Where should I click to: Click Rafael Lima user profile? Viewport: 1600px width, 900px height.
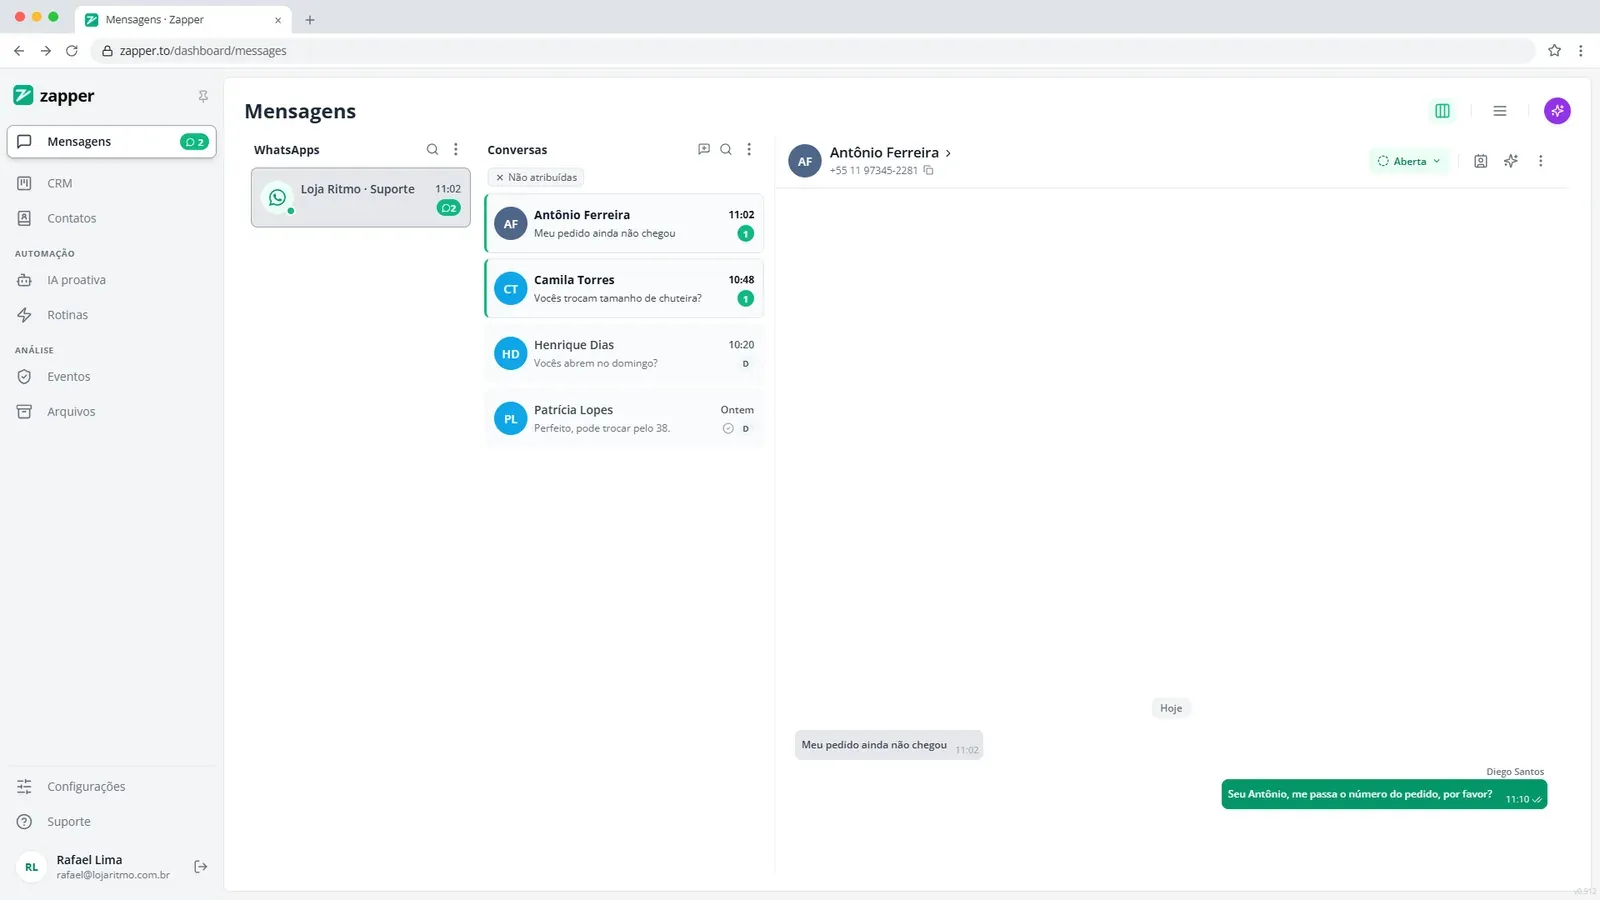(x=95, y=867)
